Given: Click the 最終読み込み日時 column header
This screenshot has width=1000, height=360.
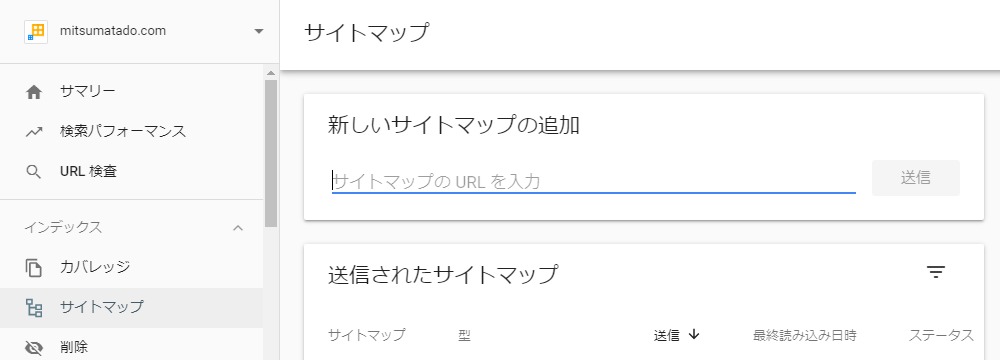Looking at the screenshot, I should click(804, 335).
